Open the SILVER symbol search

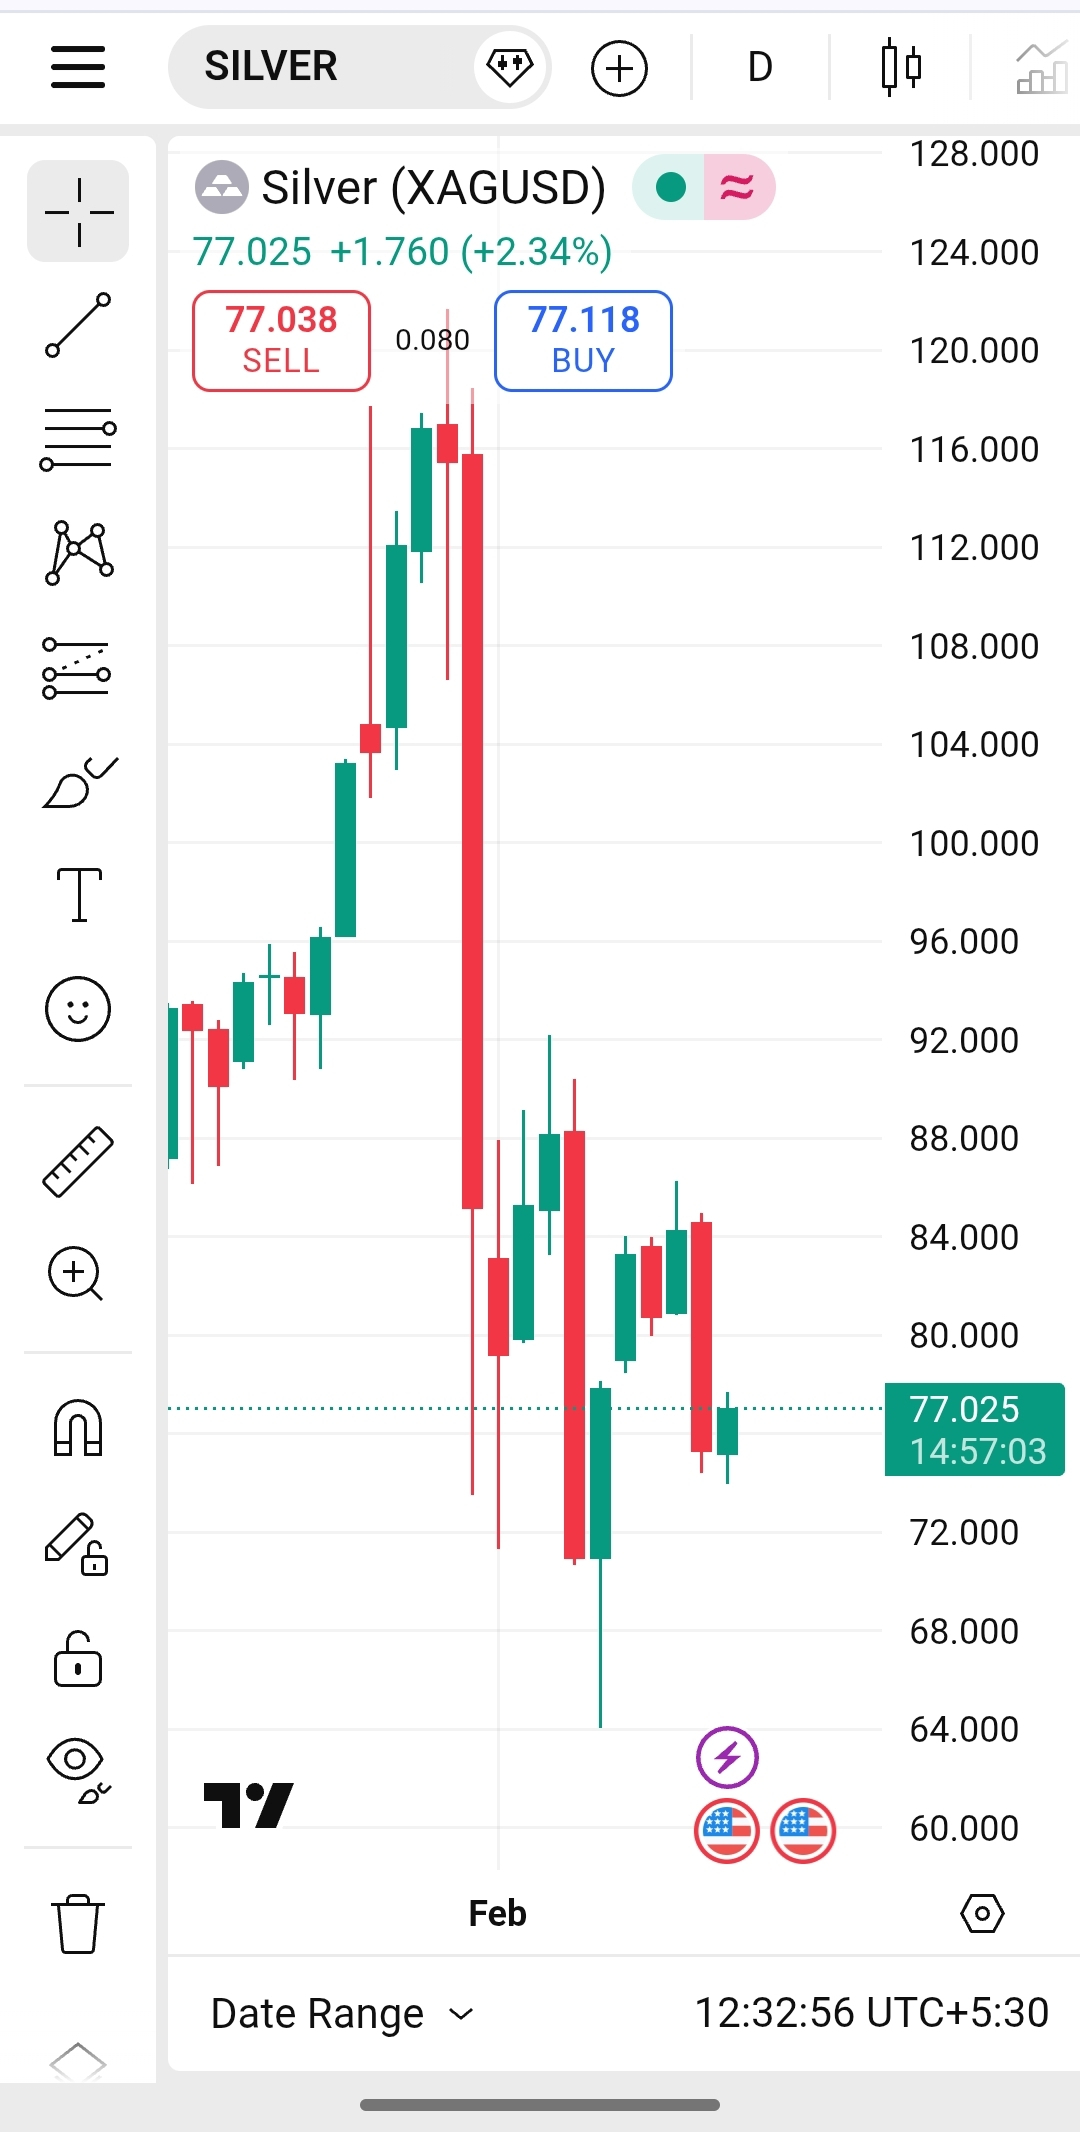(x=300, y=67)
